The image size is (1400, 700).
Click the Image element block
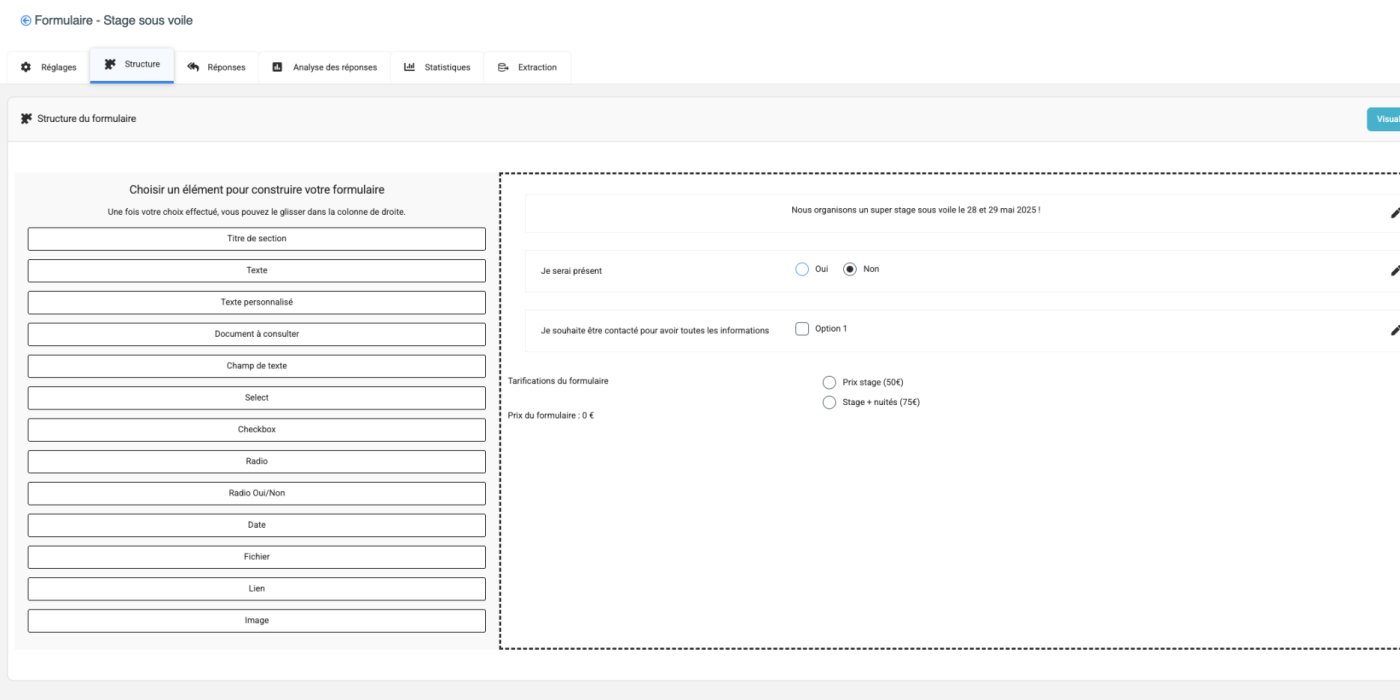(x=257, y=621)
